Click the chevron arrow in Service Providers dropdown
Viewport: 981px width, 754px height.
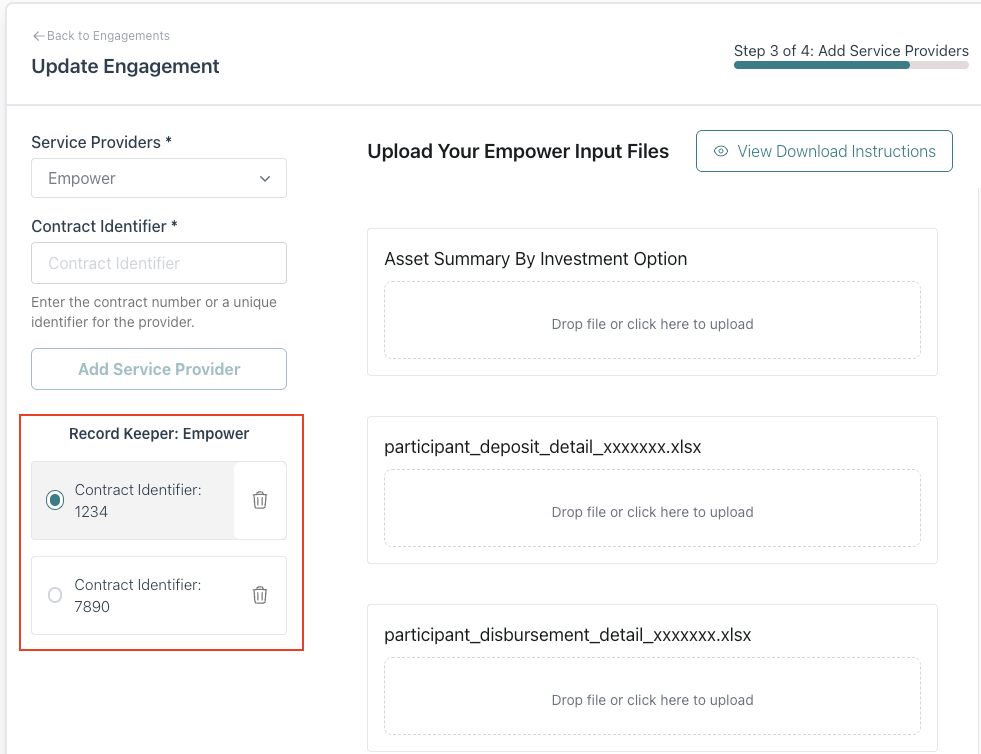[265, 179]
